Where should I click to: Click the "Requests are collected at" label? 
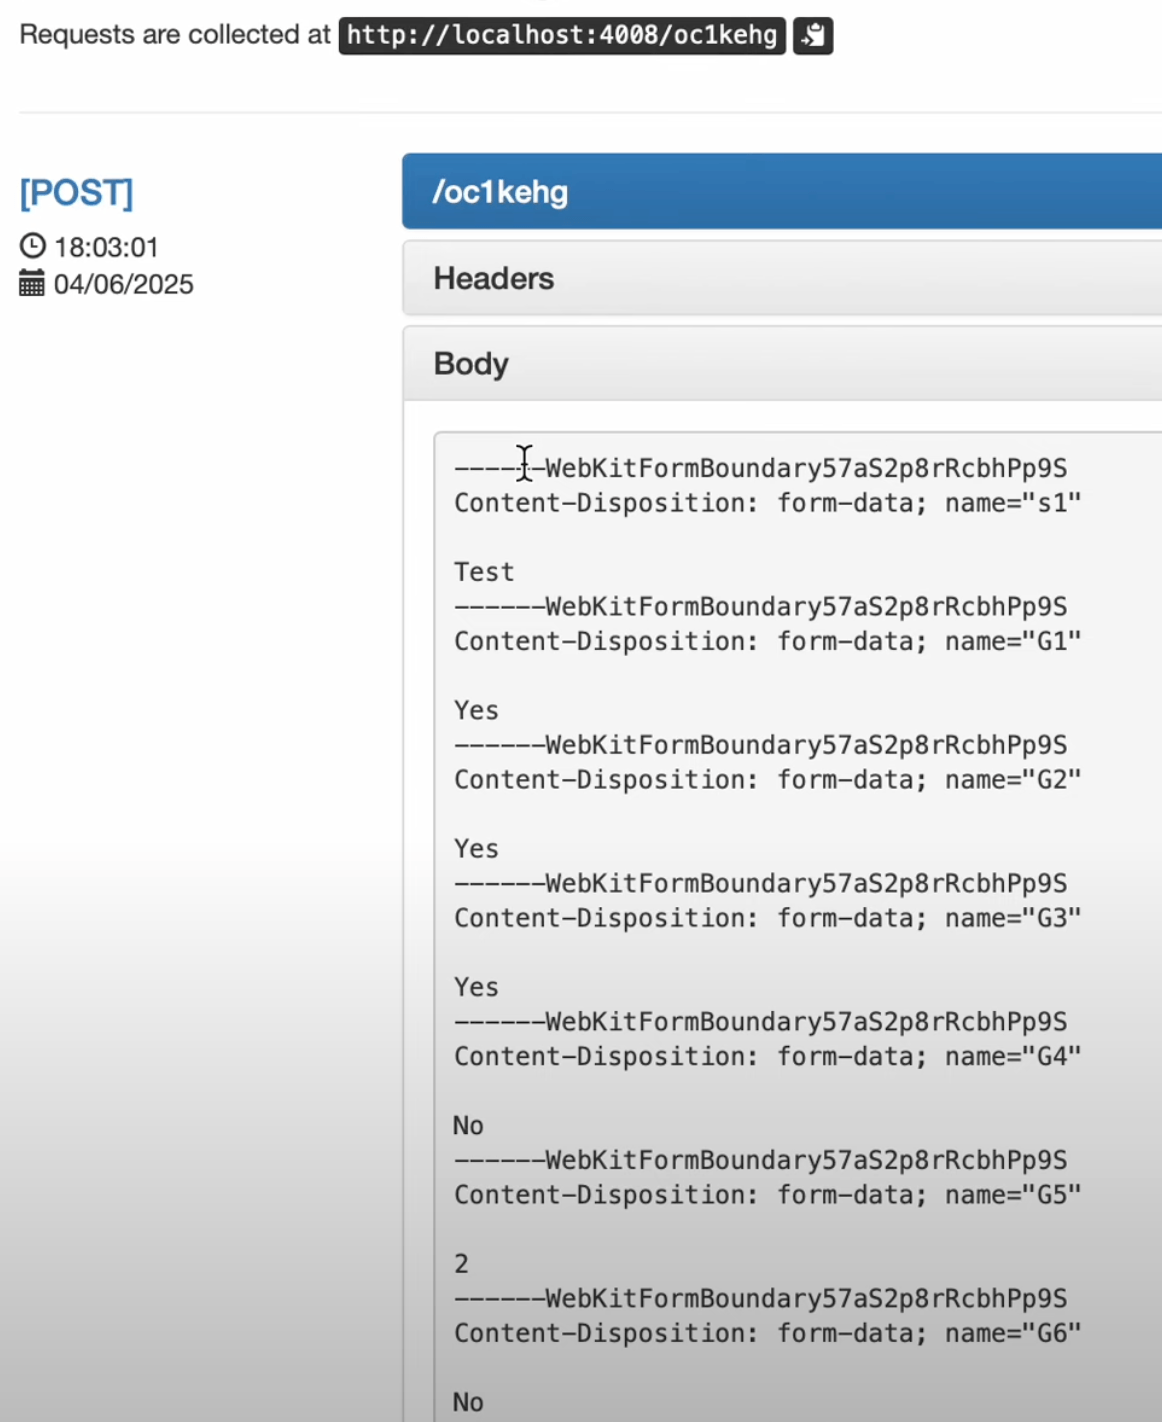175,35
